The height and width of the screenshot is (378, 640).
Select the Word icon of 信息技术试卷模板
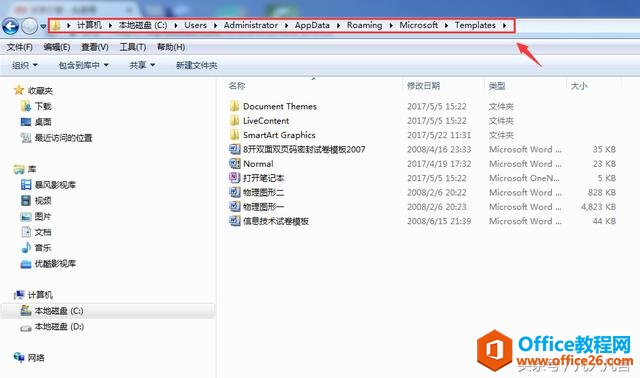[x=235, y=221]
